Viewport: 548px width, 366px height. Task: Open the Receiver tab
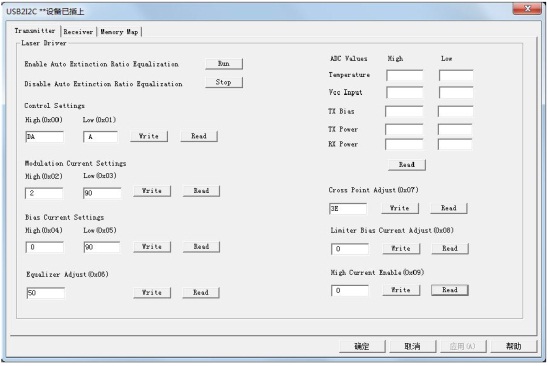78,32
